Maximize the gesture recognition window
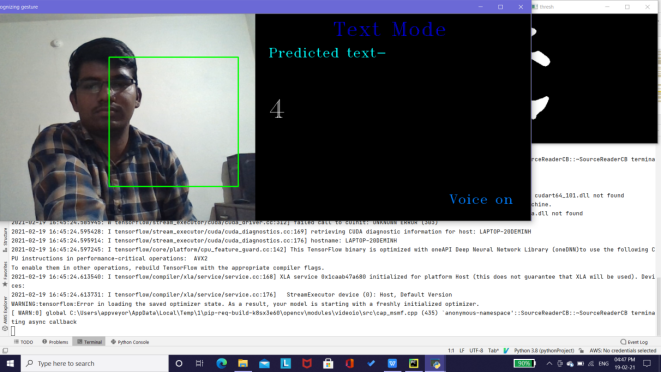Screen dimensions: 661x372 pyautogui.click(x=500, y=7)
